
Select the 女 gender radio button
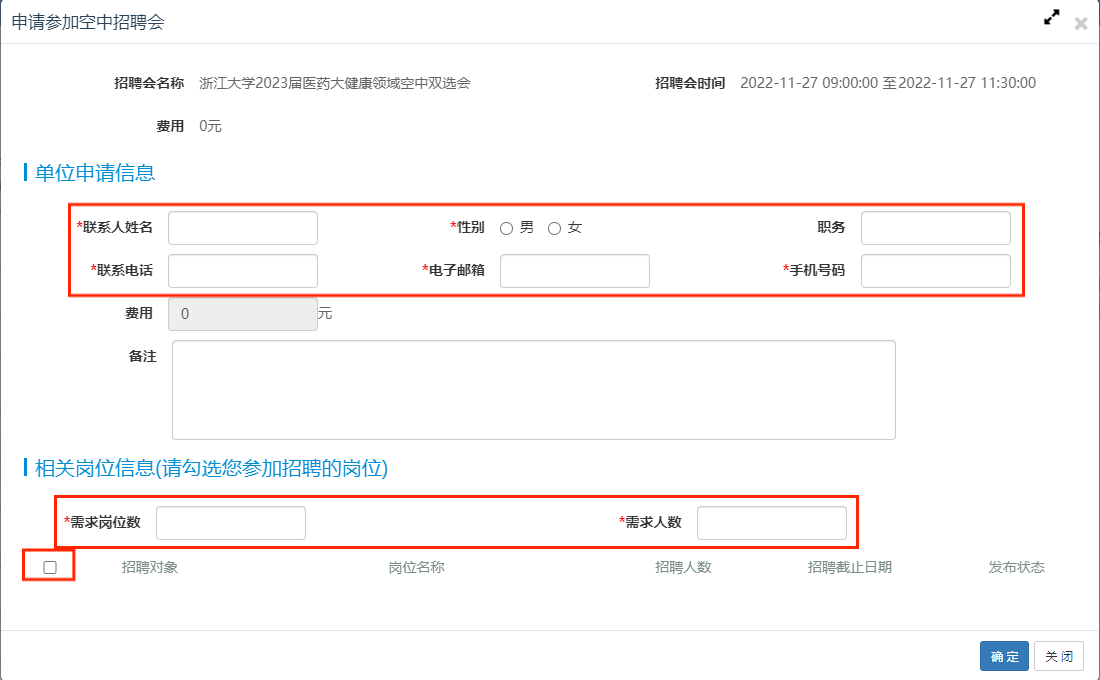[554, 228]
